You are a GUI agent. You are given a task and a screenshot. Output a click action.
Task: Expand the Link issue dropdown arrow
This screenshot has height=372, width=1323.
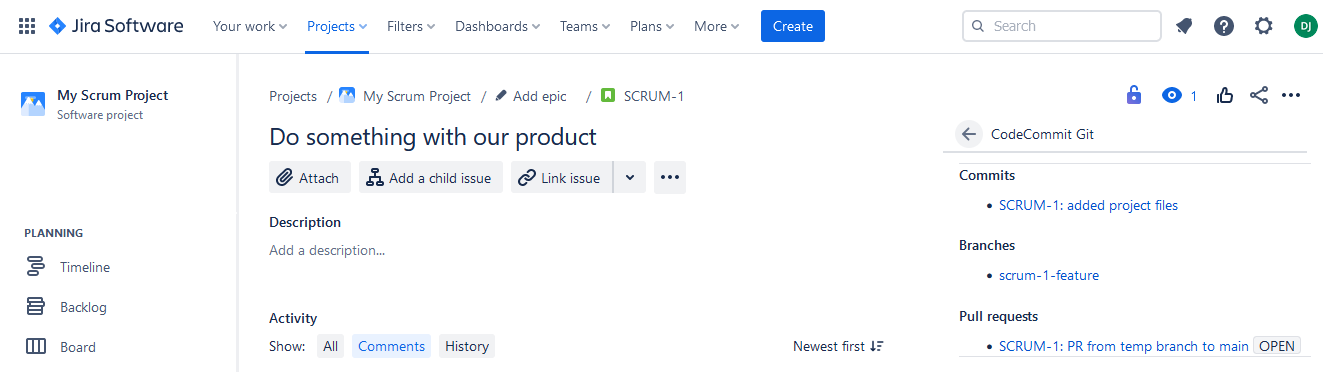[630, 178]
